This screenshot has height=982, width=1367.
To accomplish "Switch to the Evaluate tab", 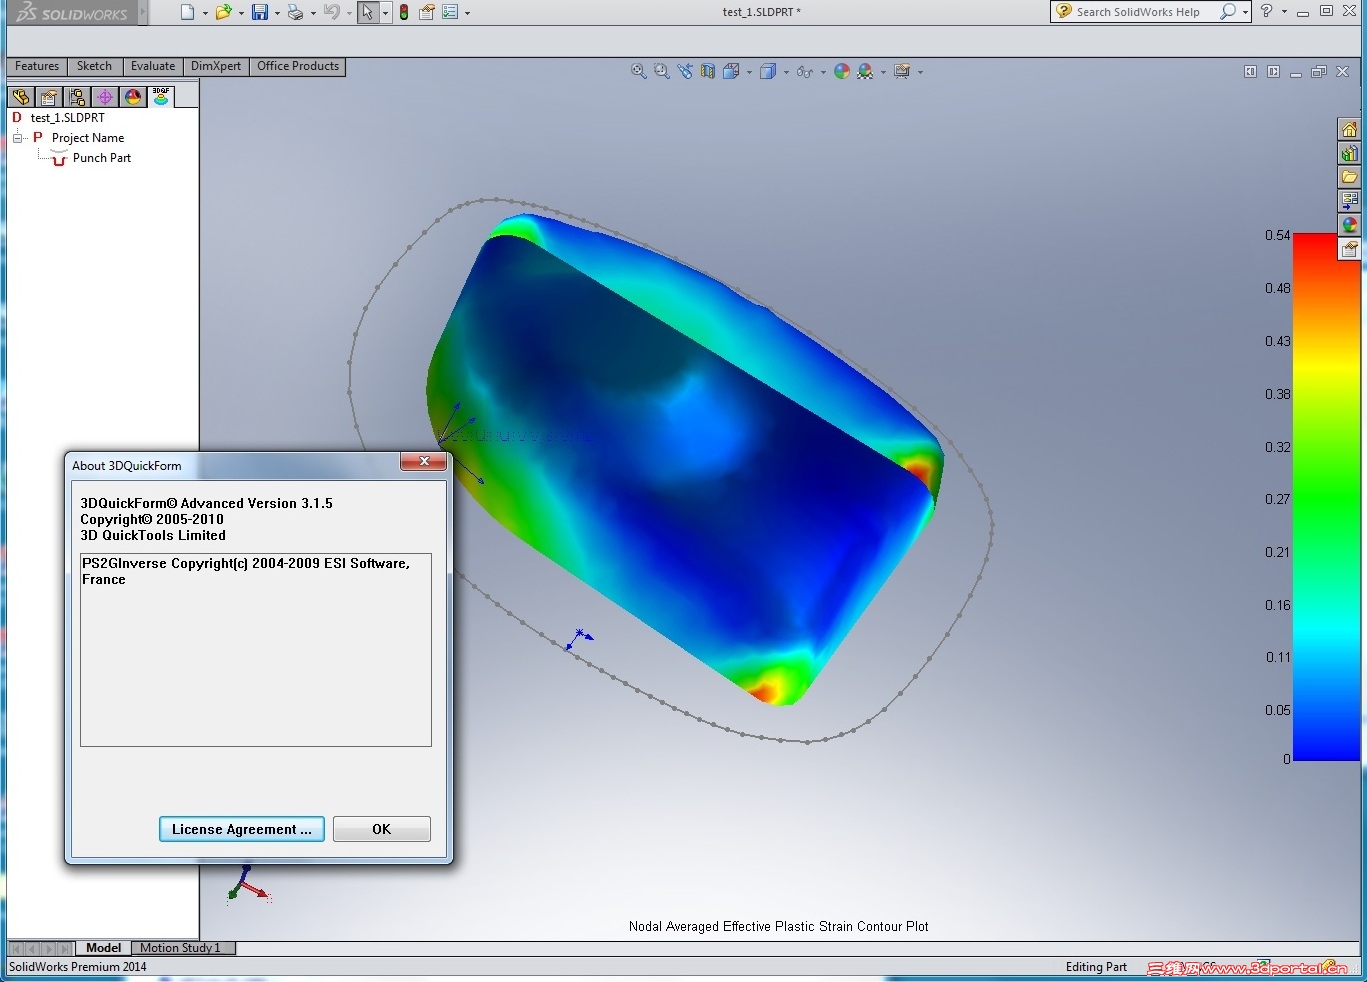I will click(153, 66).
